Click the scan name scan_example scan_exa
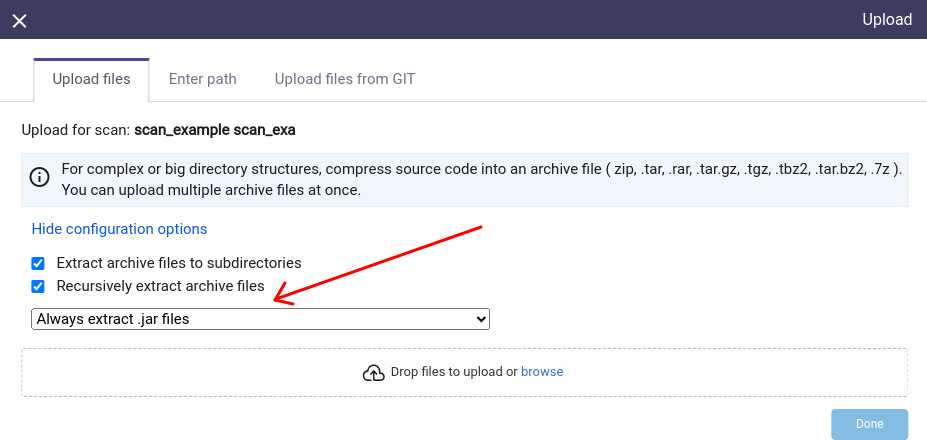The width and height of the screenshot is (927, 440). pos(215,130)
